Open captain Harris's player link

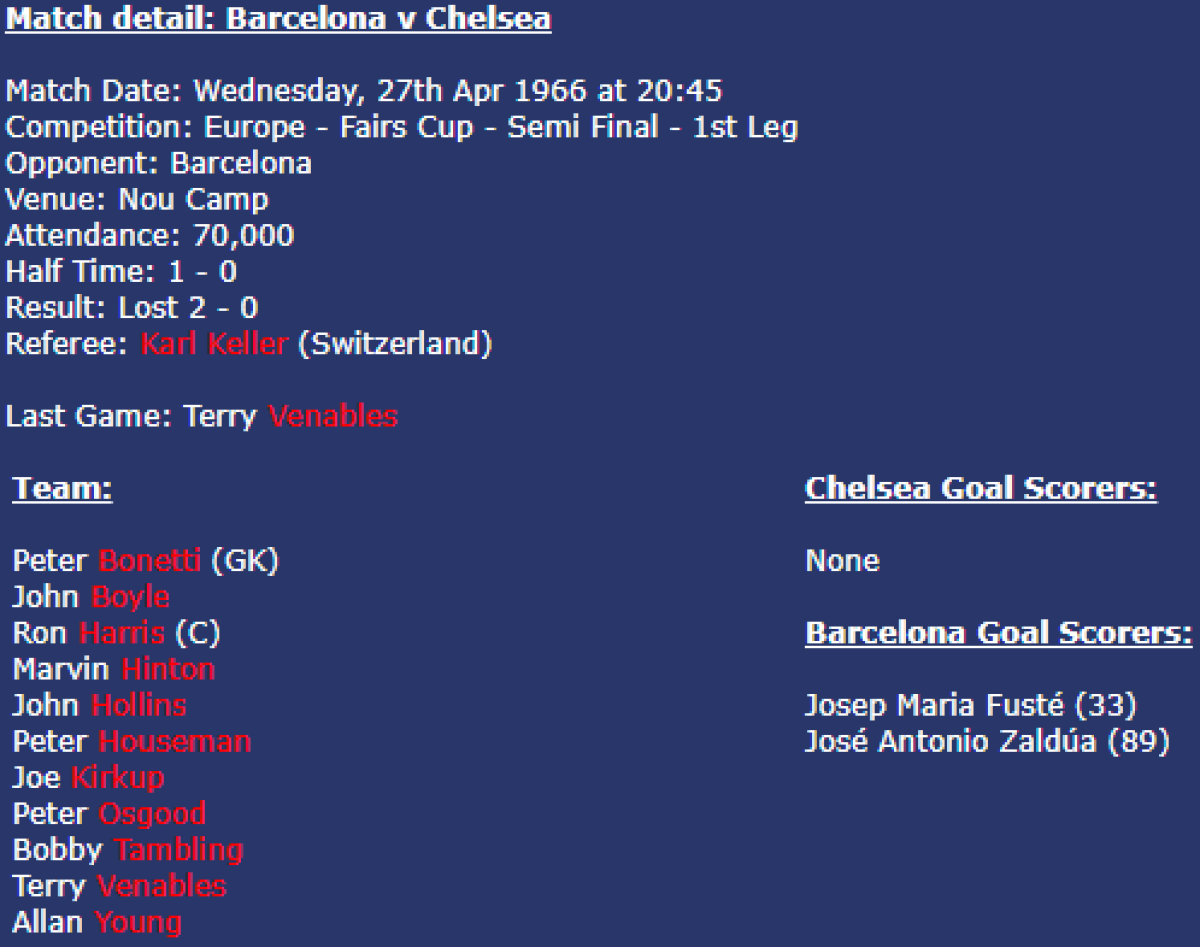pyautogui.click(x=122, y=633)
